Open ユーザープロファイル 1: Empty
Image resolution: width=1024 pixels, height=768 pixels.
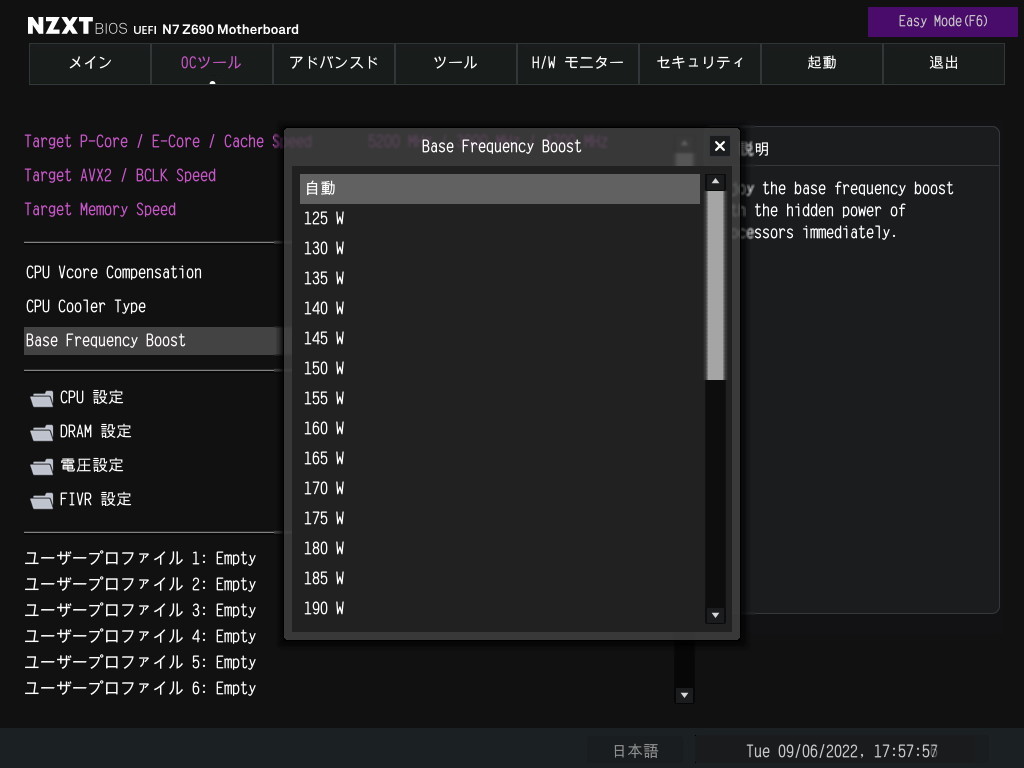pyautogui.click(x=140, y=558)
